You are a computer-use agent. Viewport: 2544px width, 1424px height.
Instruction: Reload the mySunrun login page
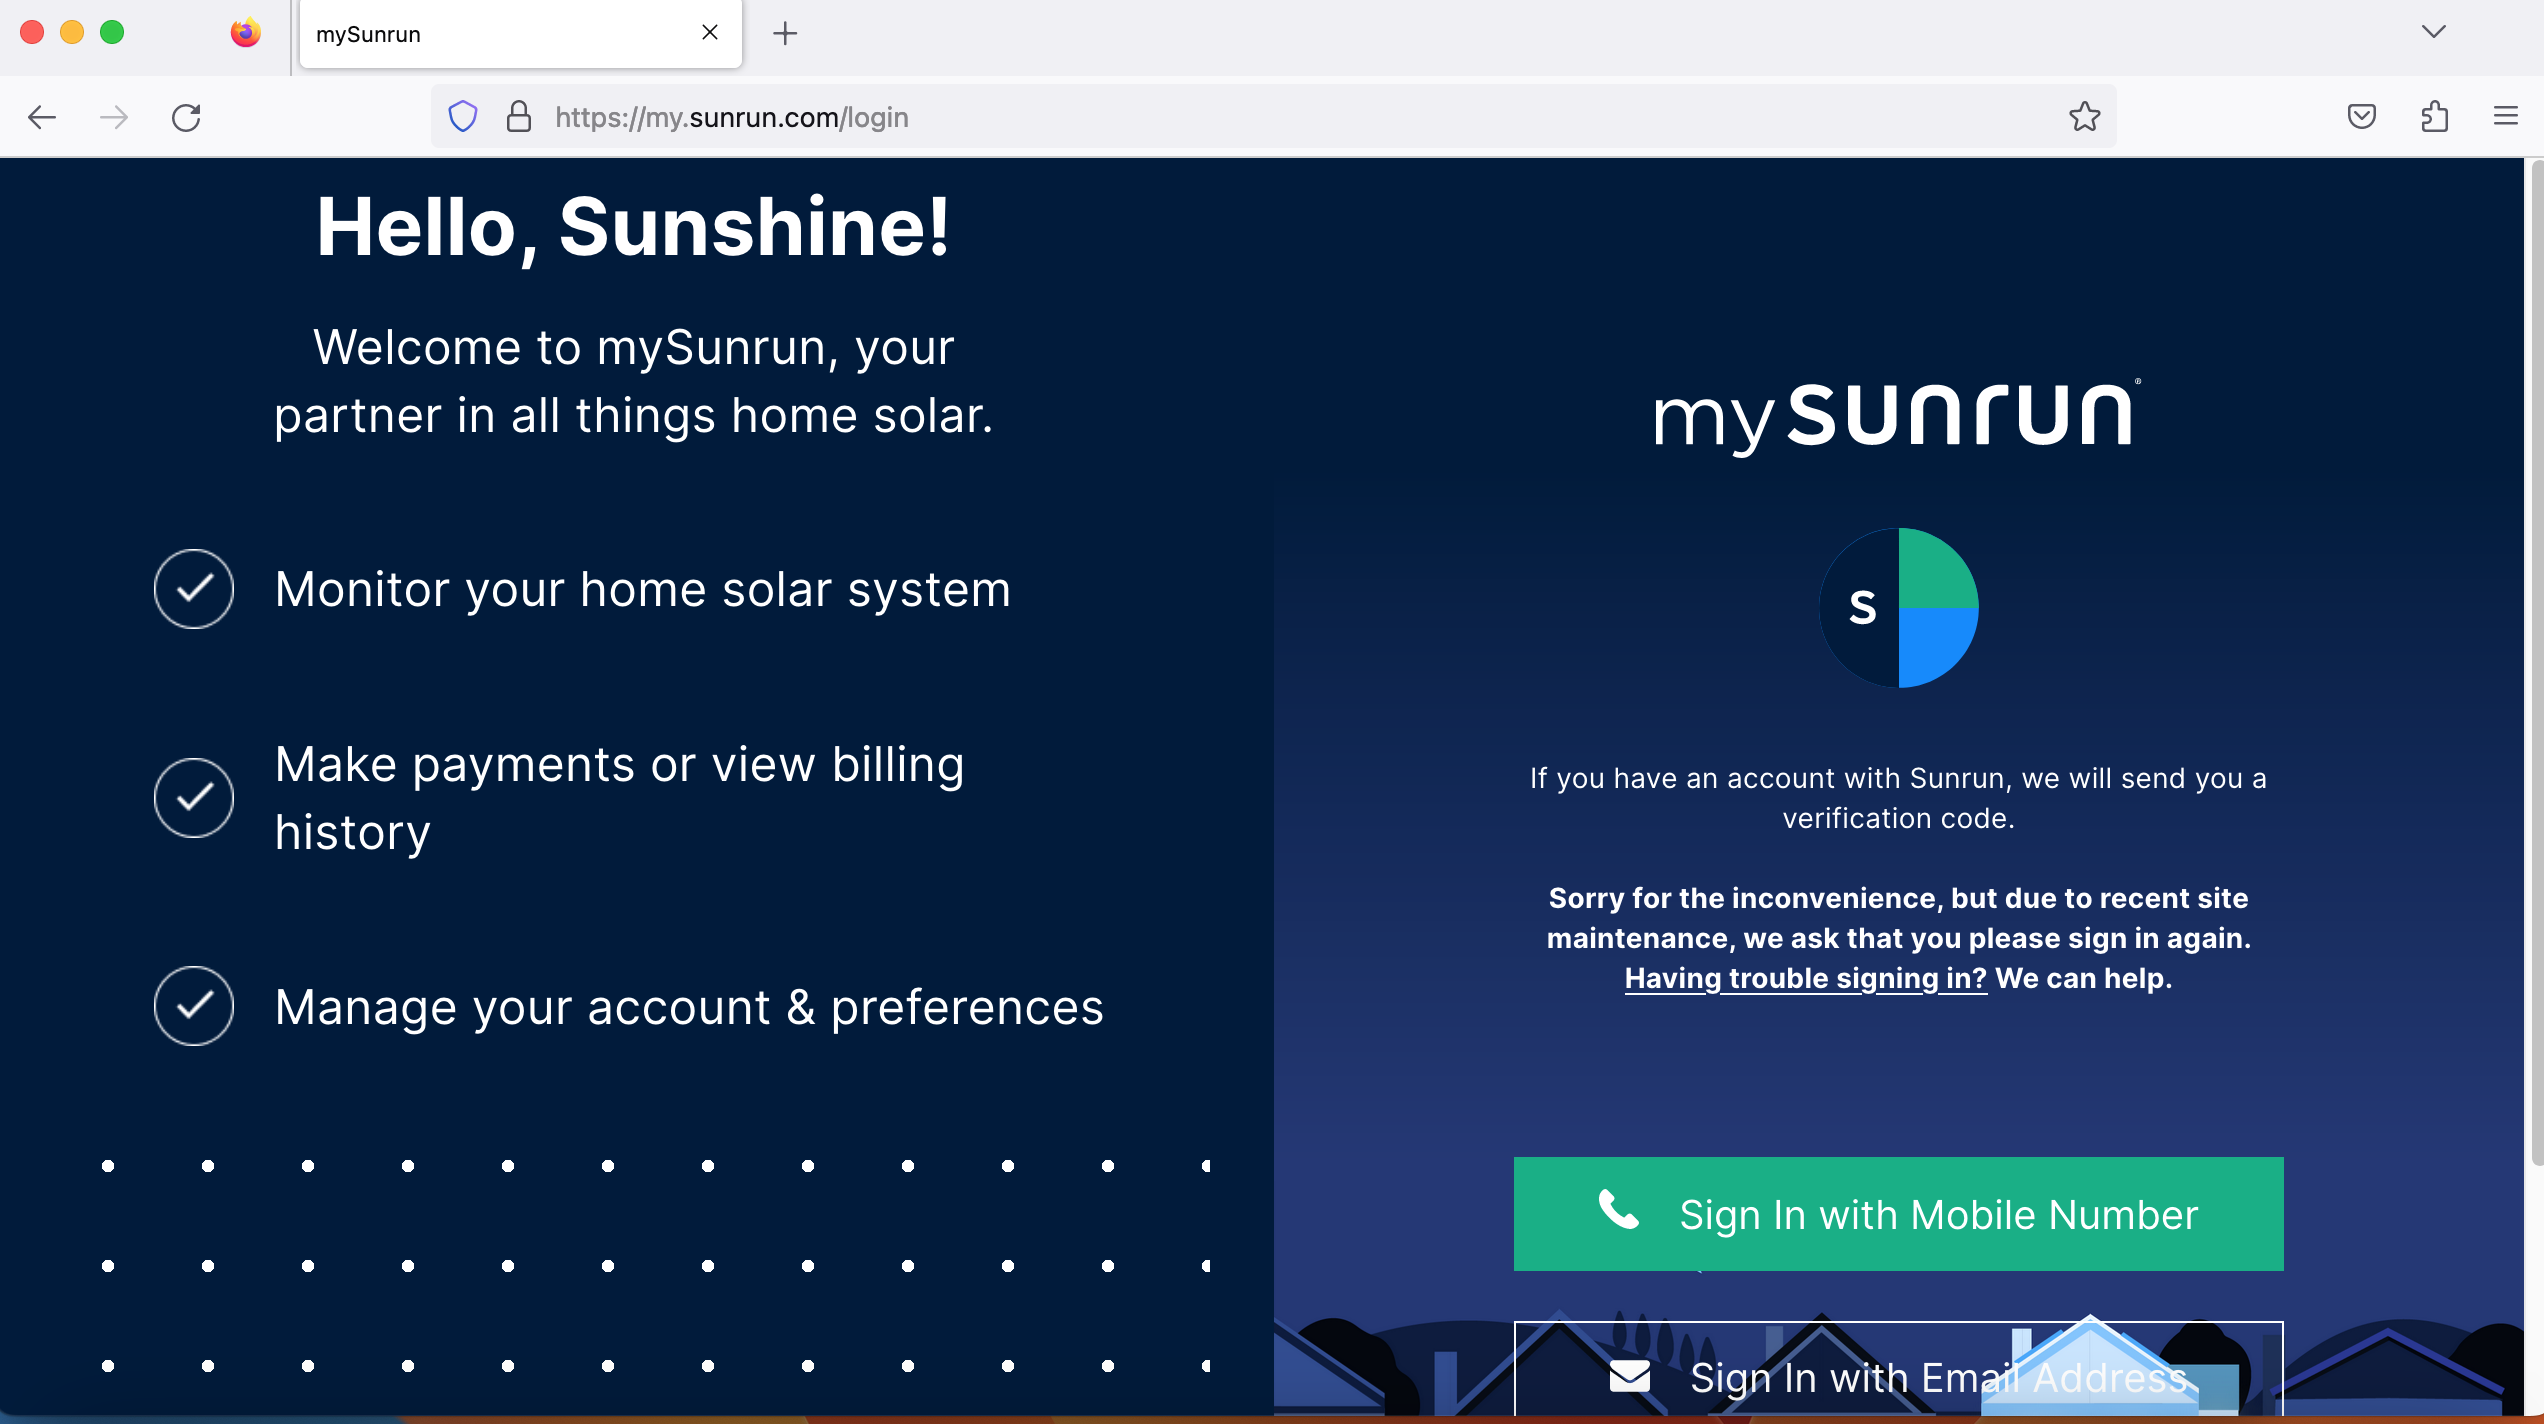click(187, 117)
